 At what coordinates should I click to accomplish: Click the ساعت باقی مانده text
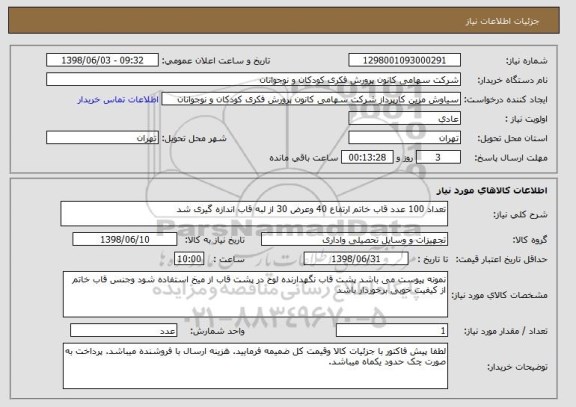click(303, 158)
